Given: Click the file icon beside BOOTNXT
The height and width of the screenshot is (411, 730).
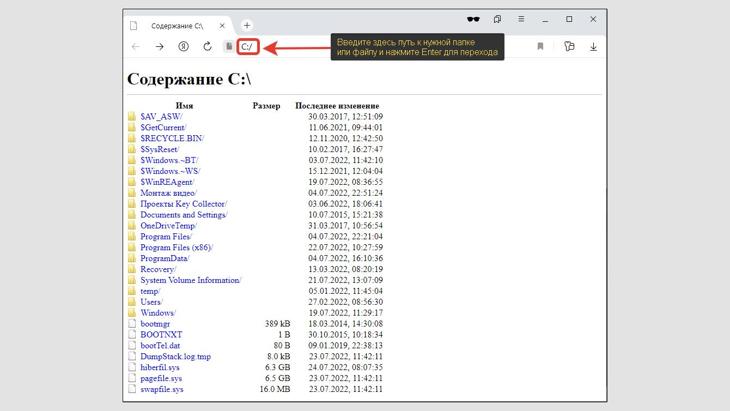Looking at the screenshot, I should click(x=132, y=334).
